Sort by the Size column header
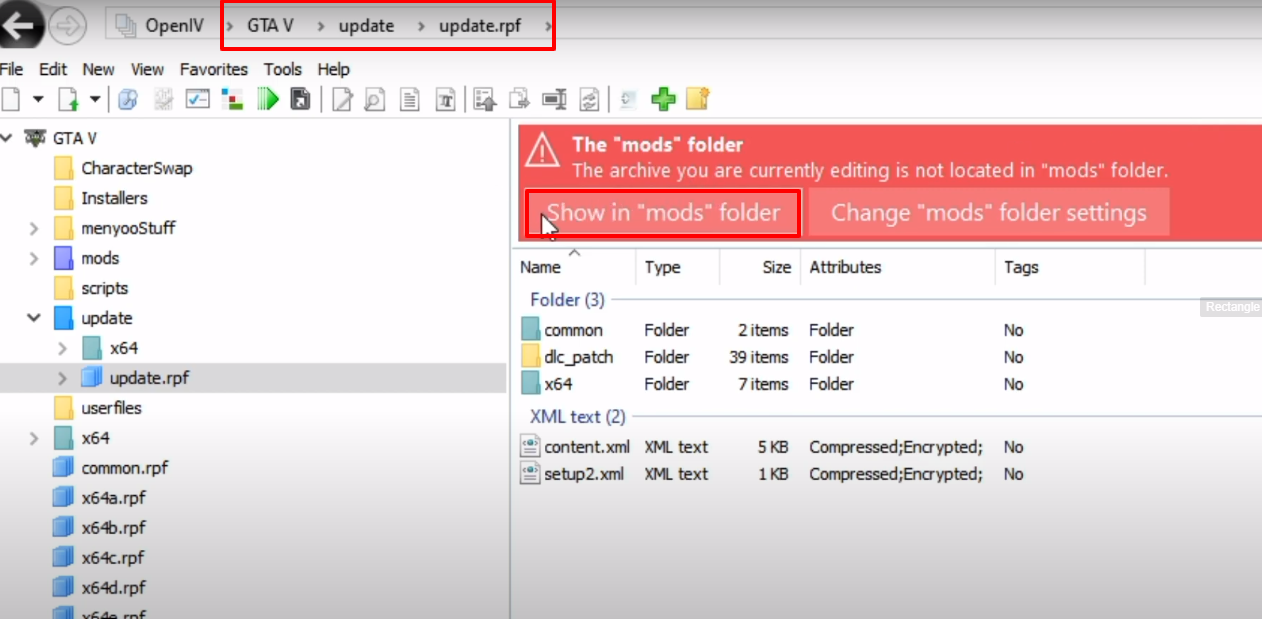Viewport: 1262px width, 619px height. point(759,267)
